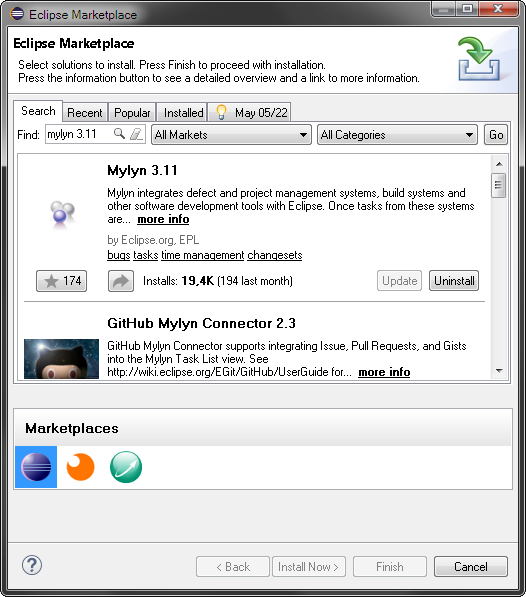
Task: Clear search text with eraser icon
Action: coord(135,134)
